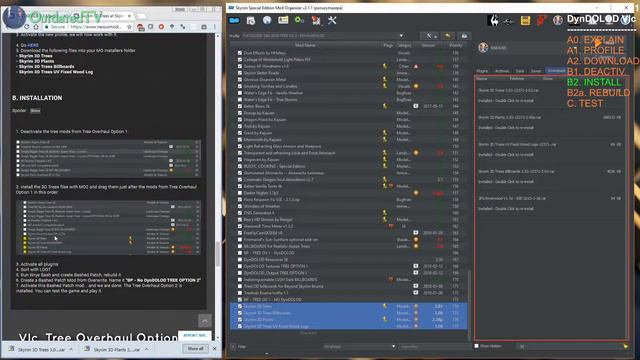Close the Chrome downloads bar
Screen dimensions: 640x360
(x=215, y=349)
